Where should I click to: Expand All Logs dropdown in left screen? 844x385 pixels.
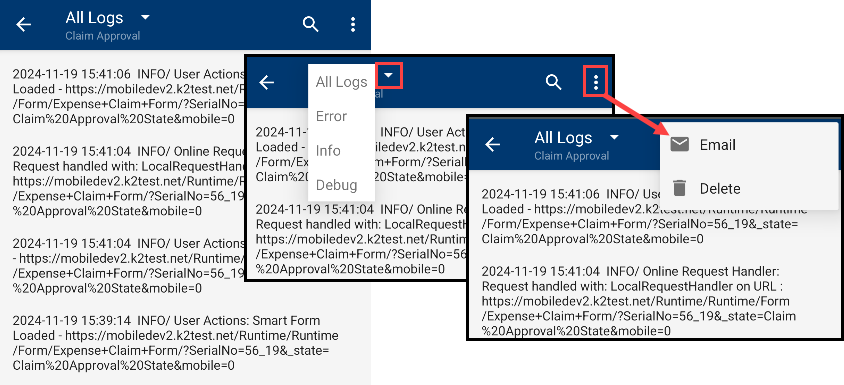coord(145,17)
